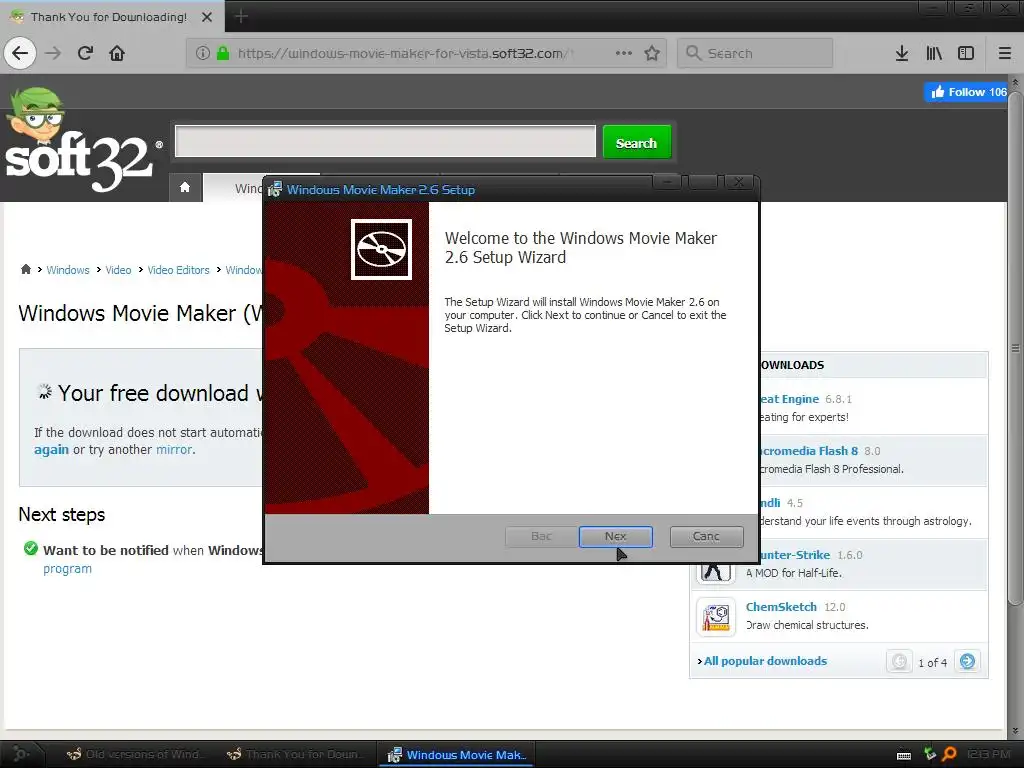Screen dimensions: 1024x768
Task: Click the system tray clock
Action: tap(989, 754)
